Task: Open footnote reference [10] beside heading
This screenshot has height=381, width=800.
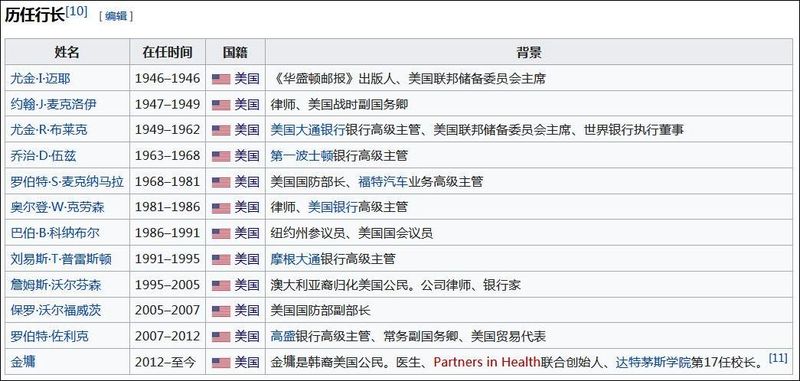Action: pos(77,11)
